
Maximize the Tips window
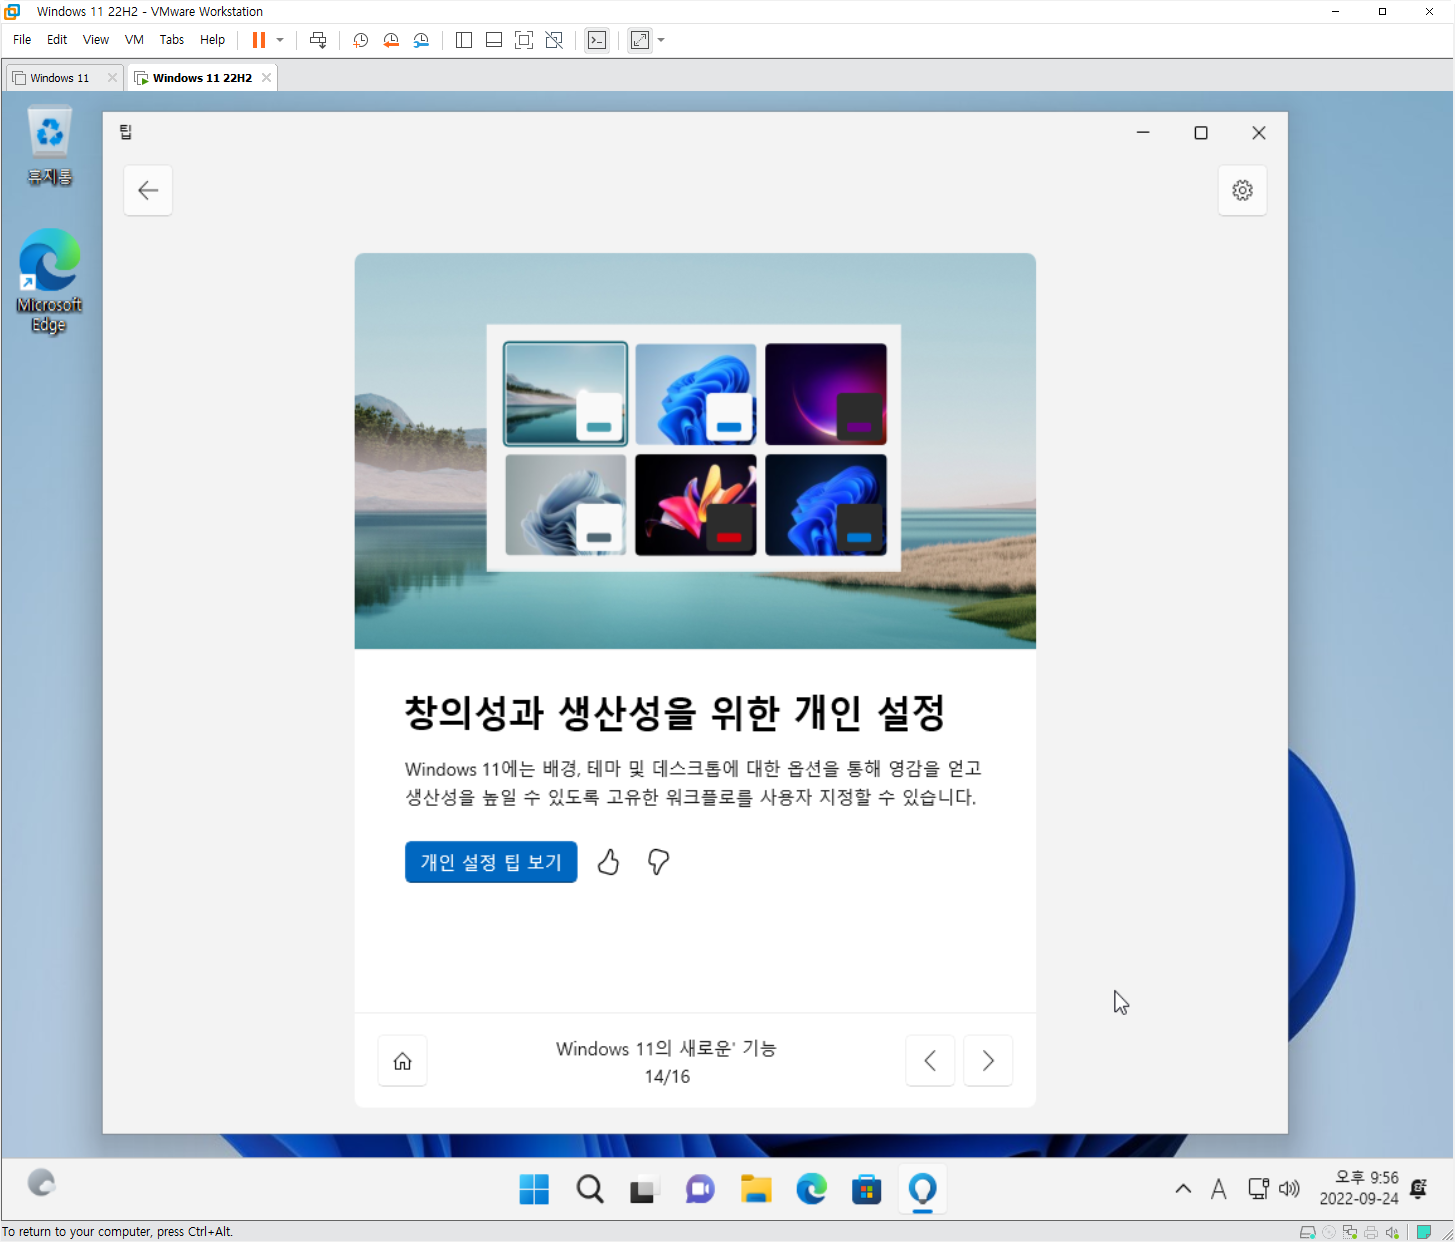(x=1201, y=133)
